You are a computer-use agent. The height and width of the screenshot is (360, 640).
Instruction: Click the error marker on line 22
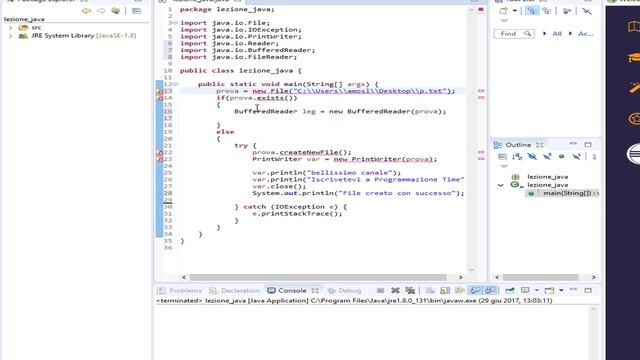pos(160,153)
